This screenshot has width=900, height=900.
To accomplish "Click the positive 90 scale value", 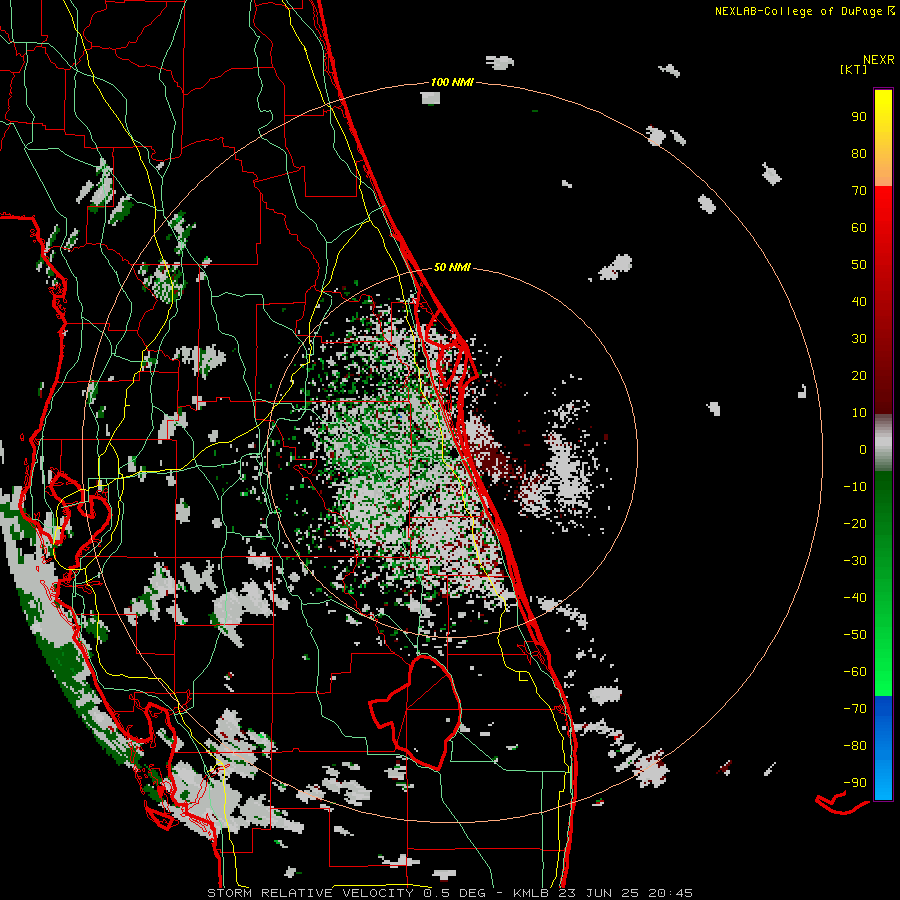I will [x=859, y=117].
